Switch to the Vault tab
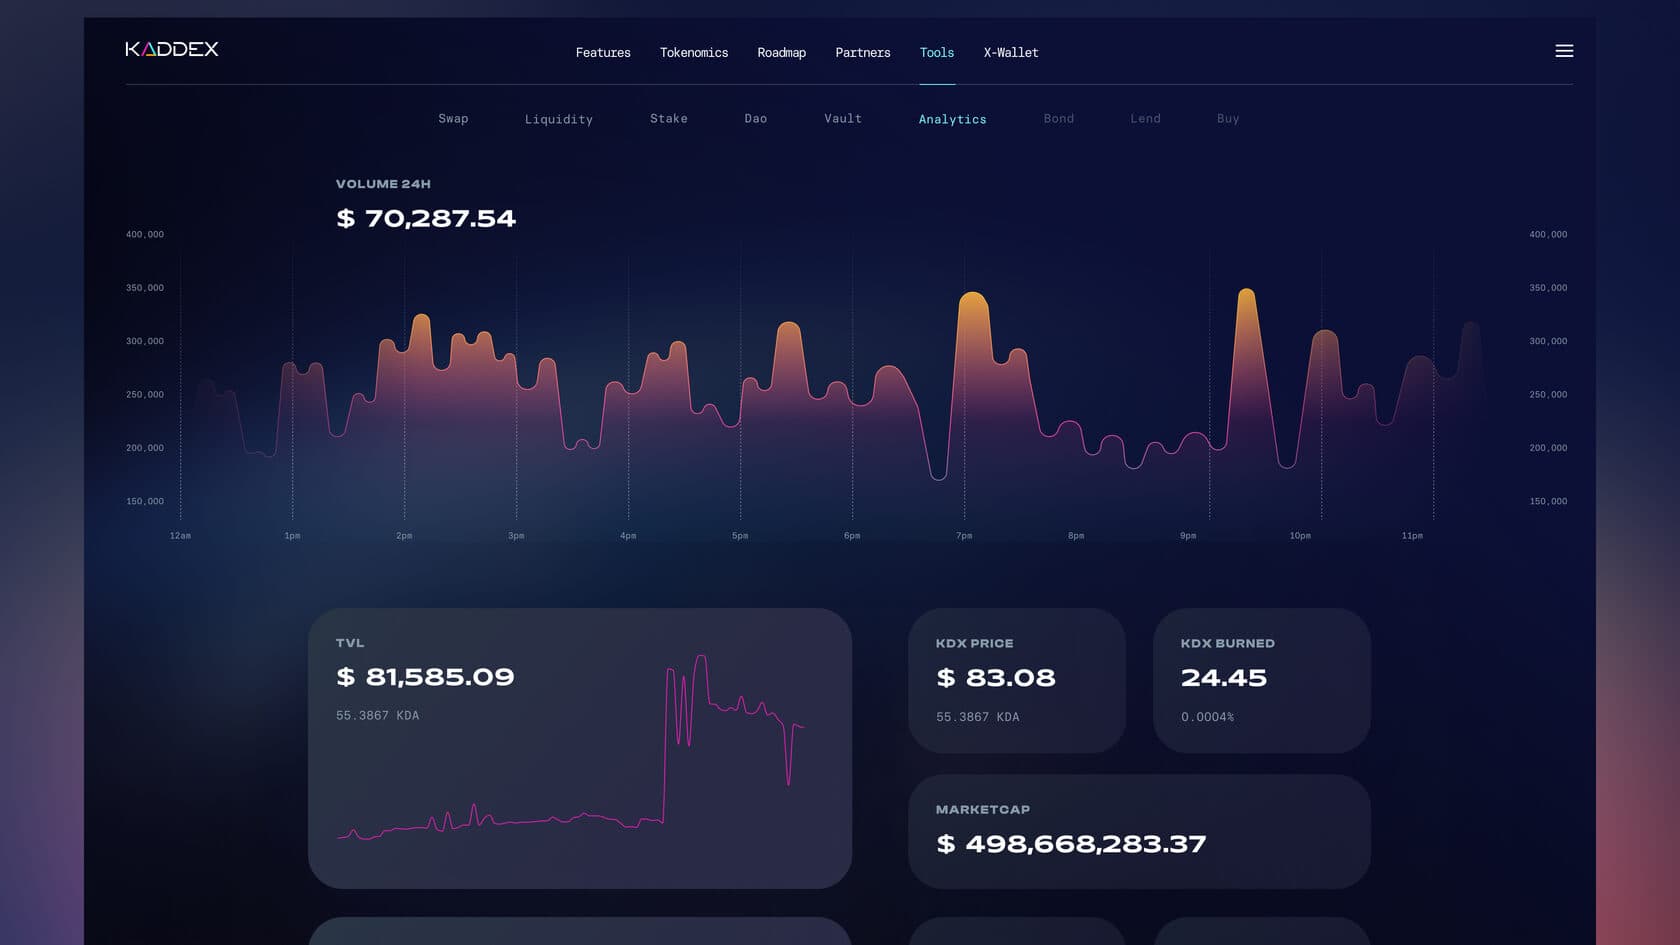 coord(842,118)
